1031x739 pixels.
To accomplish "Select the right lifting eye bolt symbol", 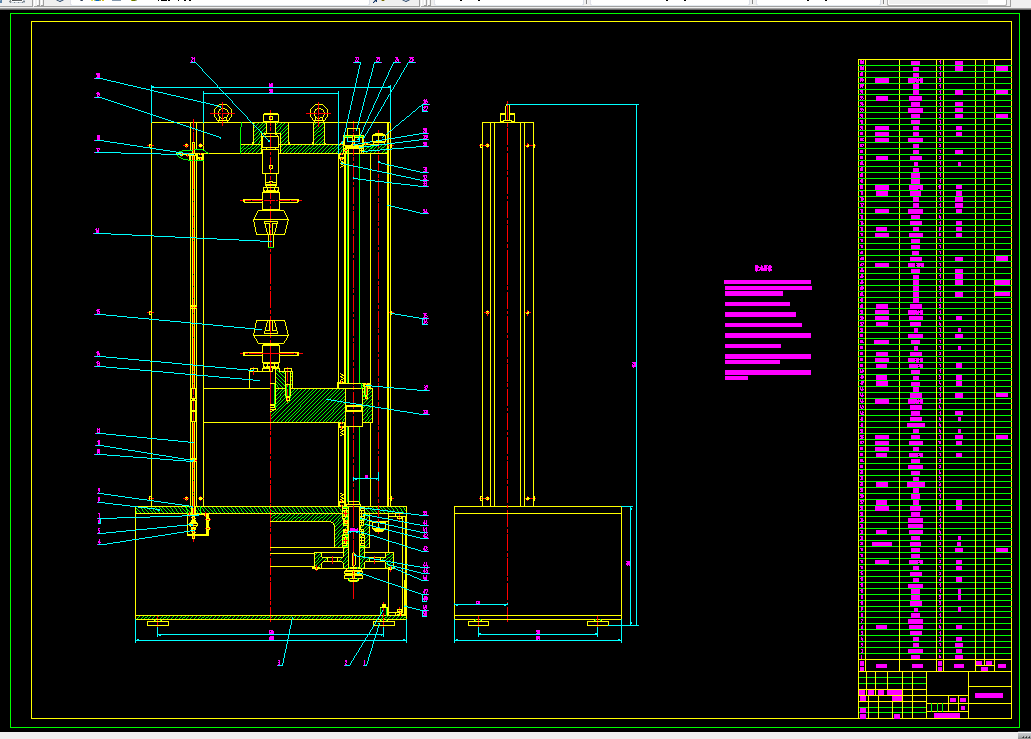I will [319, 113].
